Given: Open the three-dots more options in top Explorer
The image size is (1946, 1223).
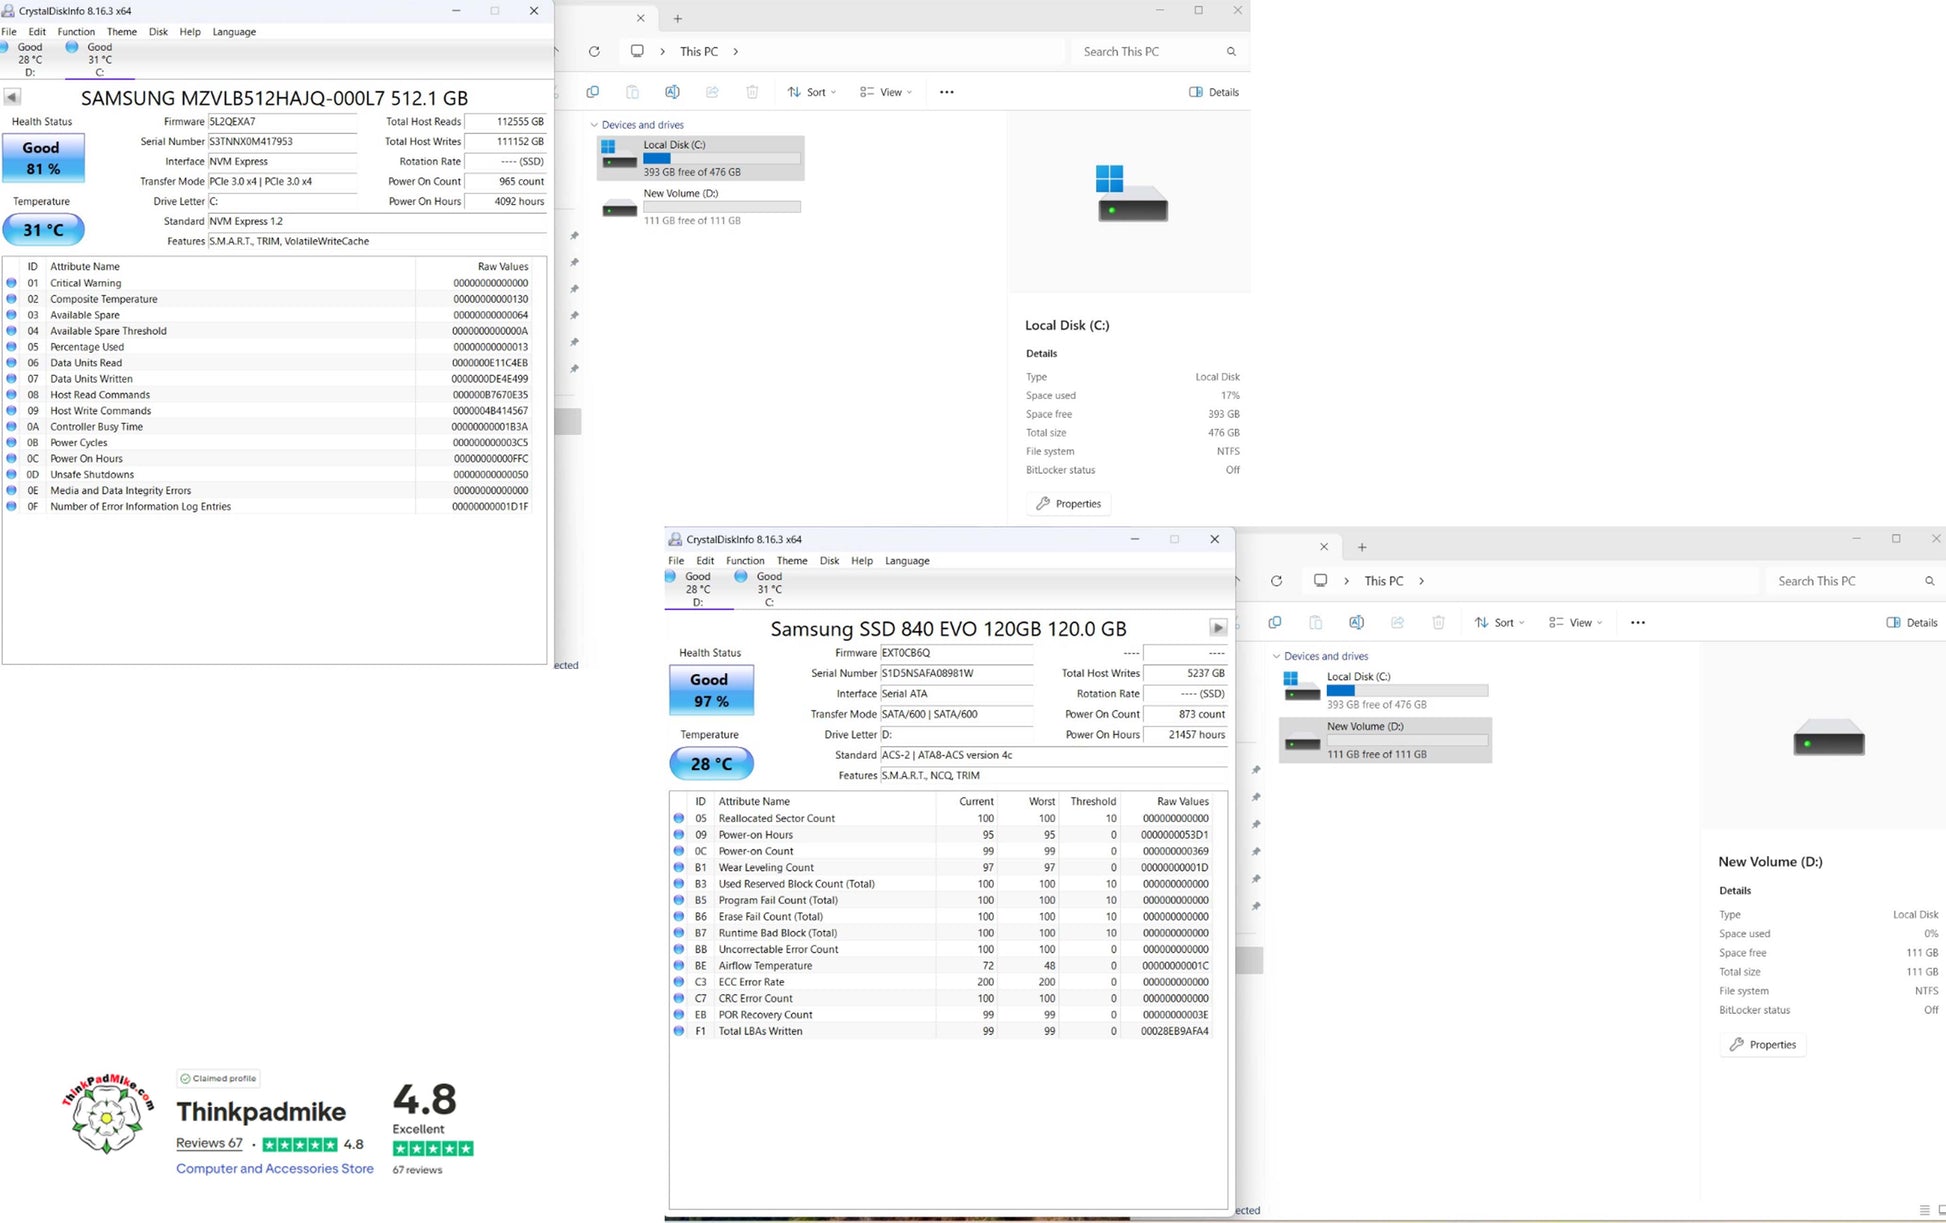Looking at the screenshot, I should 946,92.
